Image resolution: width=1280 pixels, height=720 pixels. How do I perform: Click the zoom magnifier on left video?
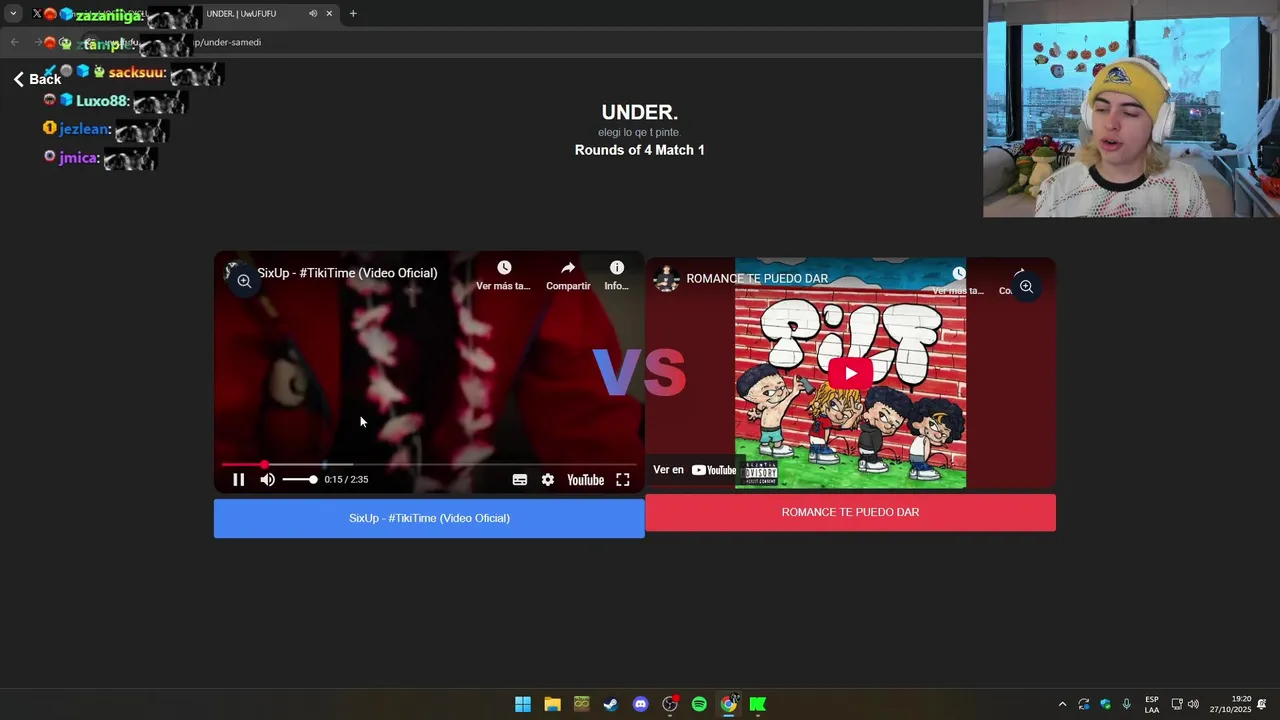(244, 282)
